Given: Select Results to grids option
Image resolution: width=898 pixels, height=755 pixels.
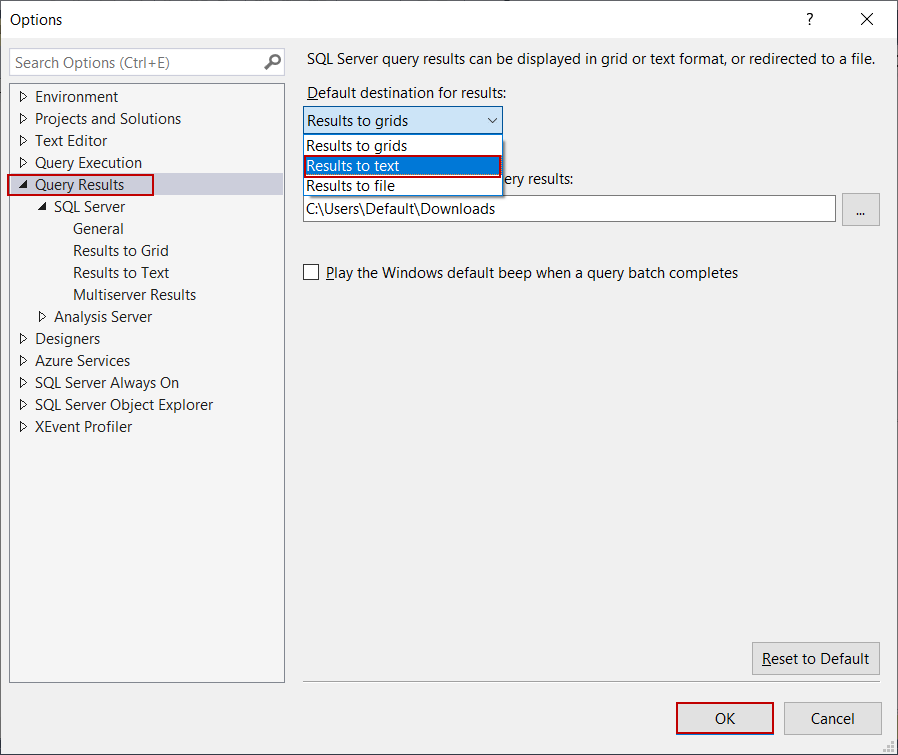Looking at the screenshot, I should tap(402, 146).
